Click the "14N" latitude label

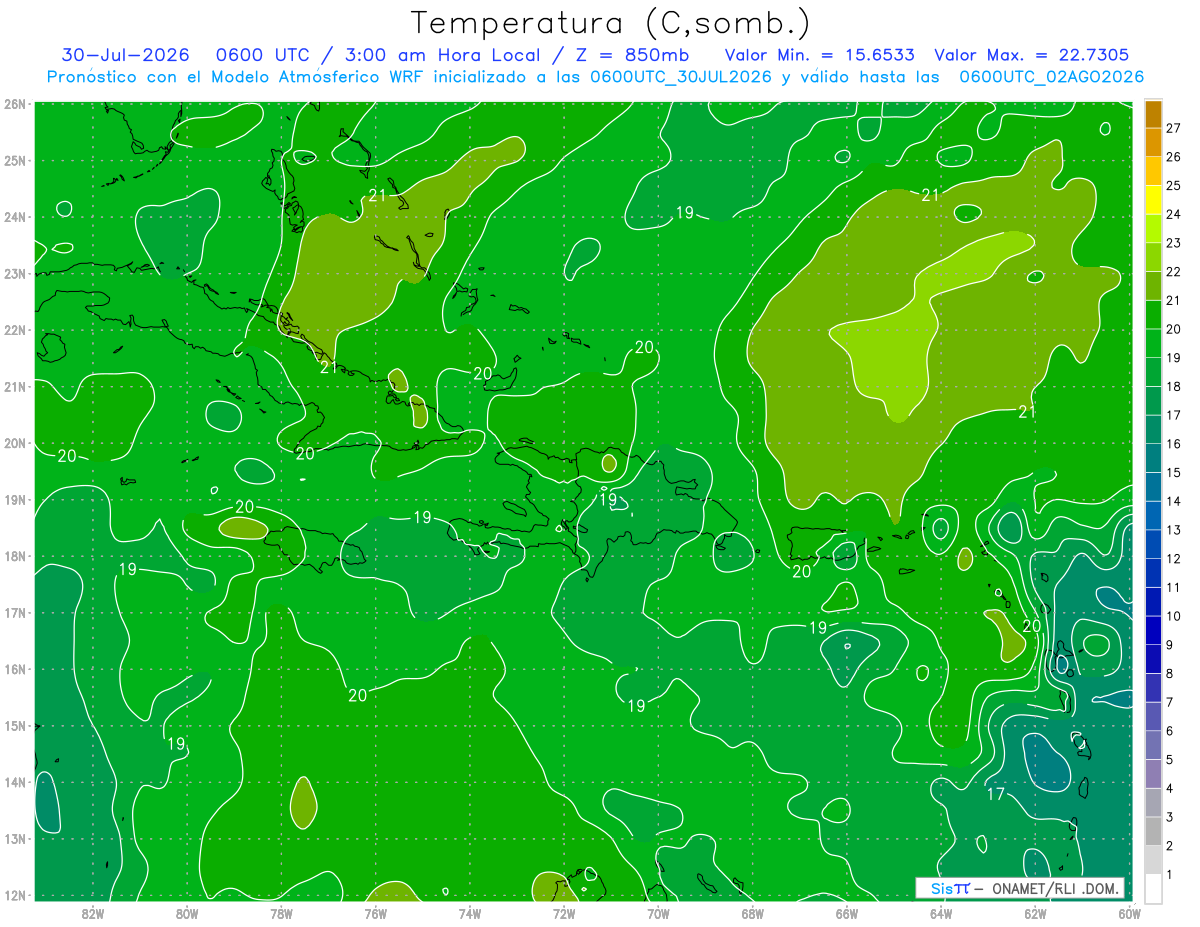15,782
